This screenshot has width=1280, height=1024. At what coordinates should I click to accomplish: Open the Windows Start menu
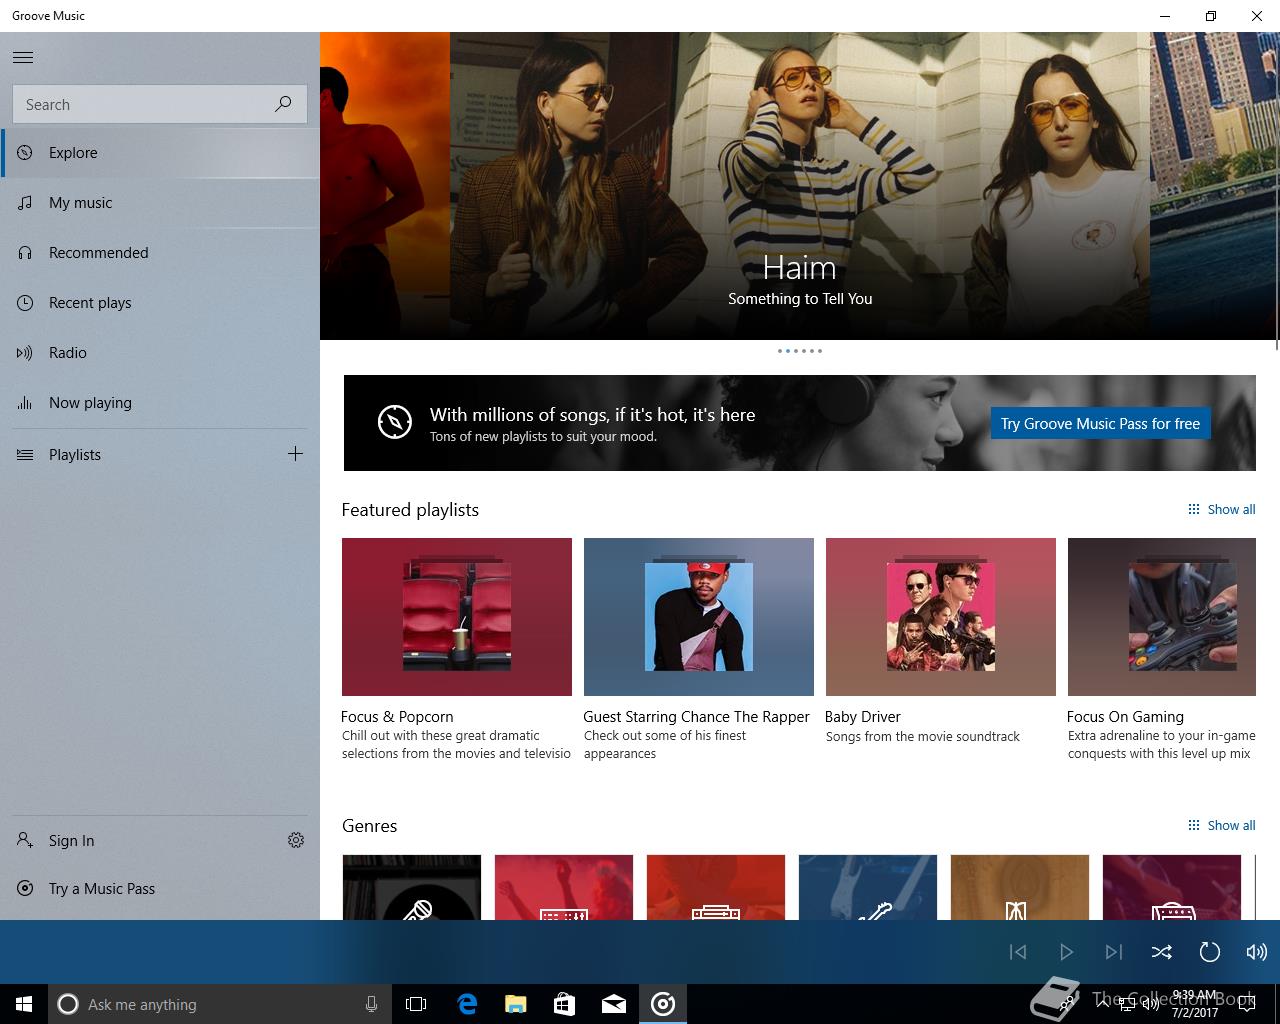pos(24,1004)
